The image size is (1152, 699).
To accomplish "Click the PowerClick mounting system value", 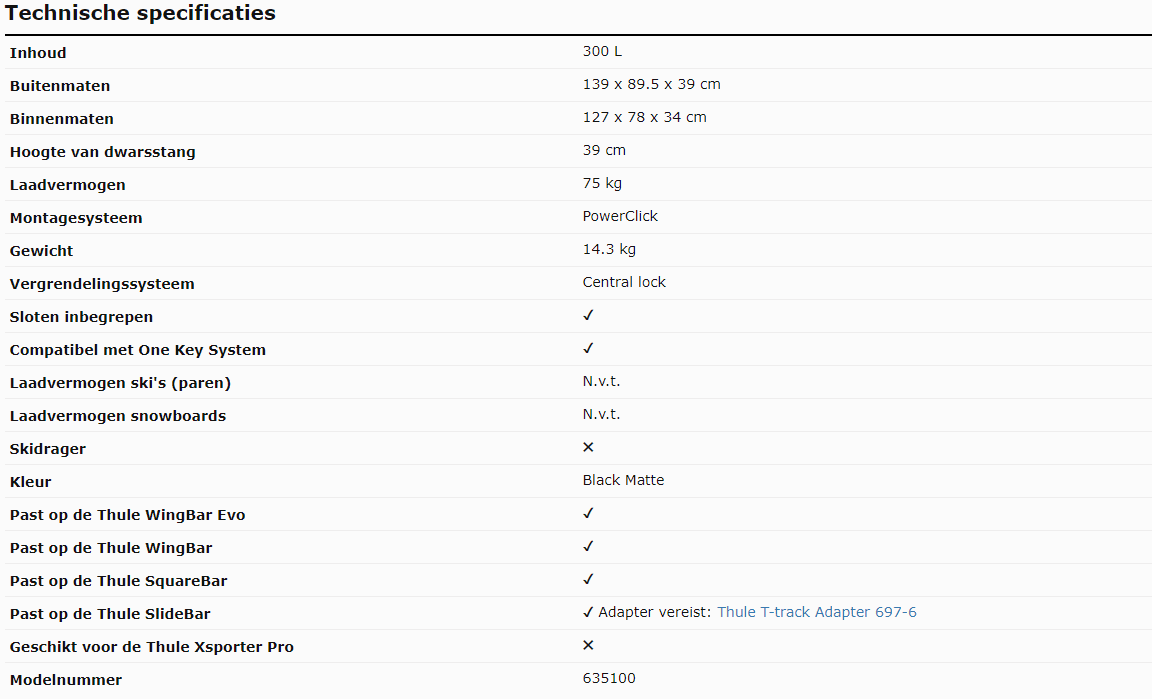I will [x=620, y=216].
